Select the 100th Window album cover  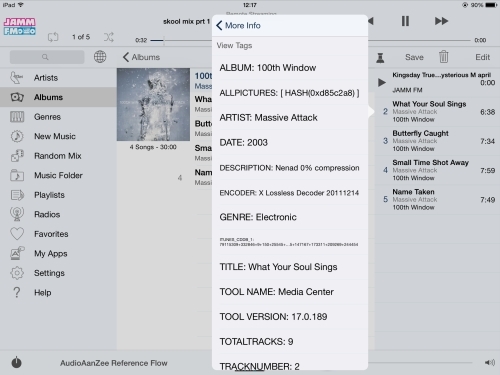153,104
